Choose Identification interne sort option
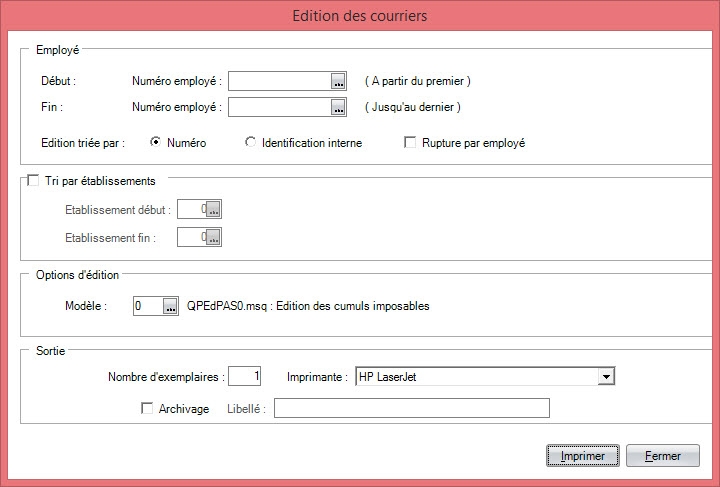720x487 pixels. click(250, 142)
